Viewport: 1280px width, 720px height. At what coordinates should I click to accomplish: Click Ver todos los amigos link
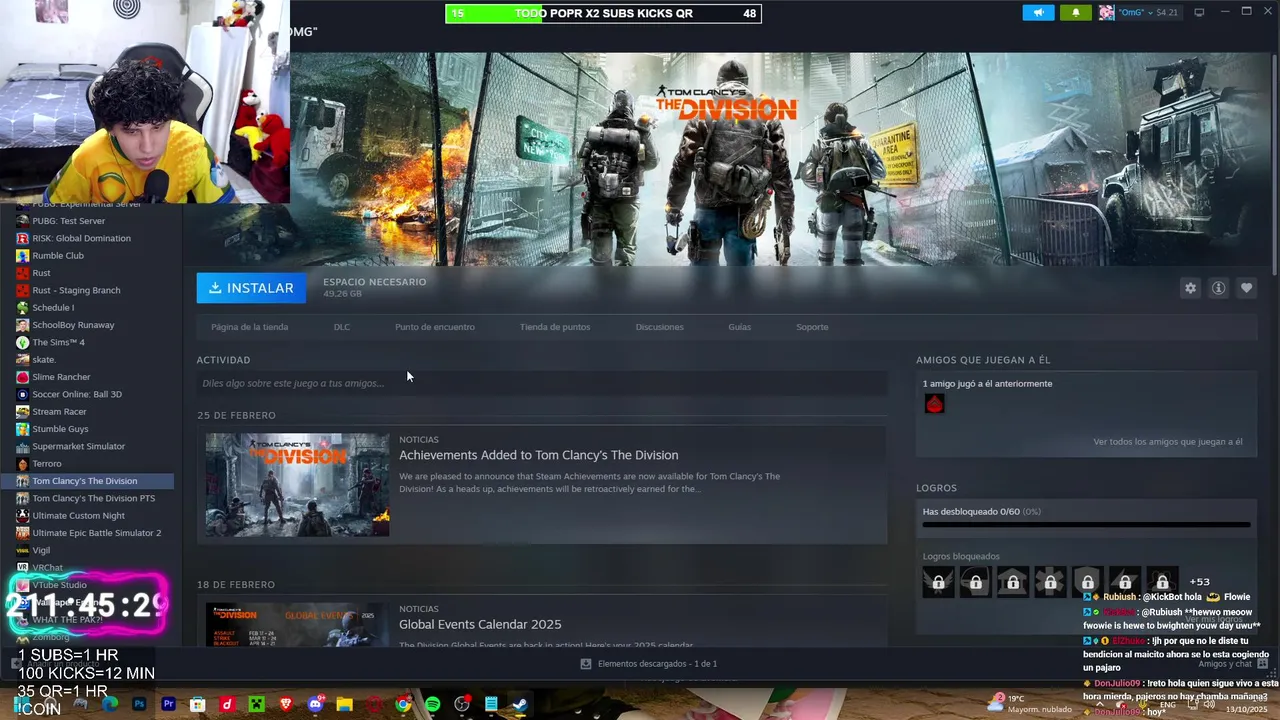[1168, 442]
